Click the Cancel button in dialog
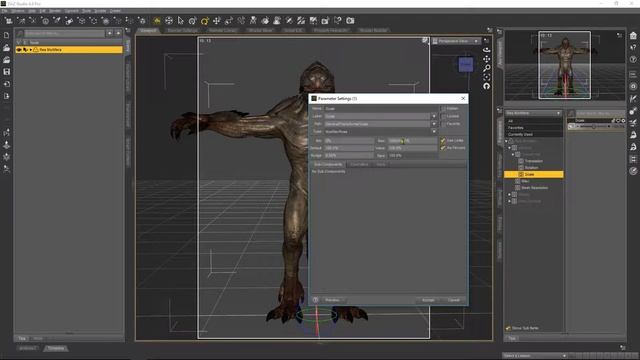 point(454,300)
